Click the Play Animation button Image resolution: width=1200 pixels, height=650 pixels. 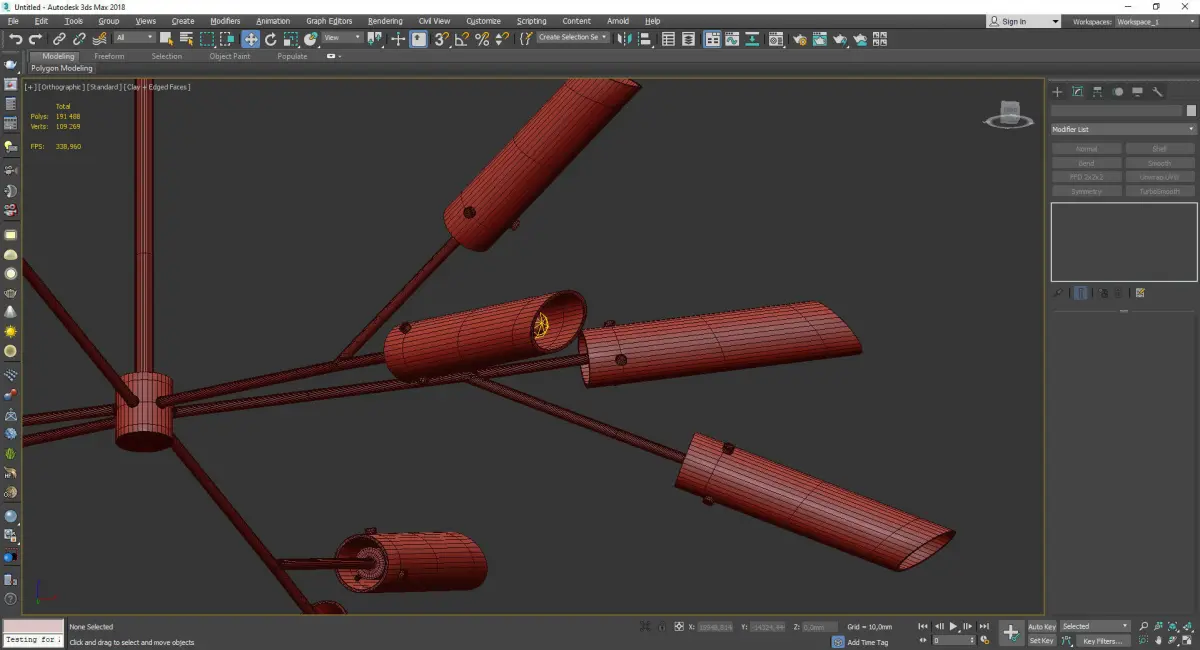(x=953, y=626)
